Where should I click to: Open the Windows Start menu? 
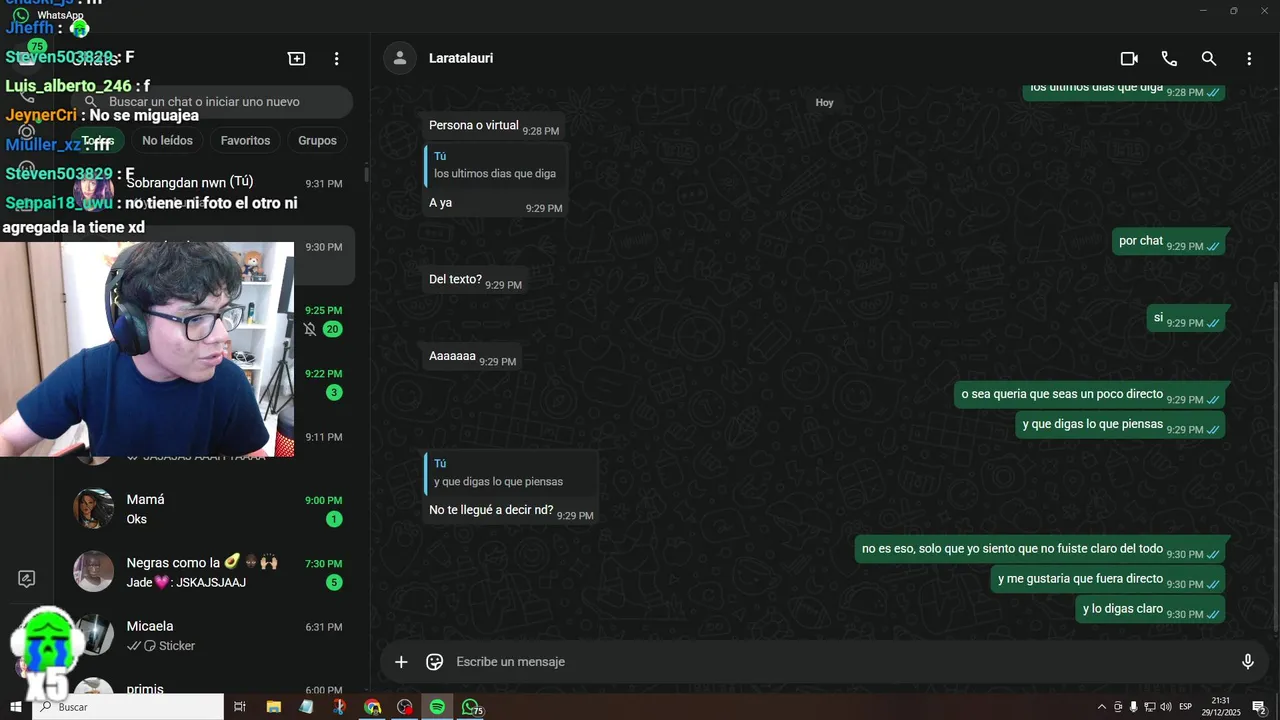pyautogui.click(x=15, y=707)
